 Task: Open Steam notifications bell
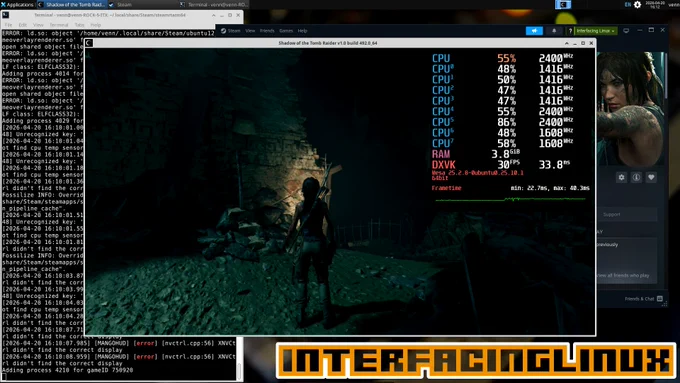pos(554,31)
